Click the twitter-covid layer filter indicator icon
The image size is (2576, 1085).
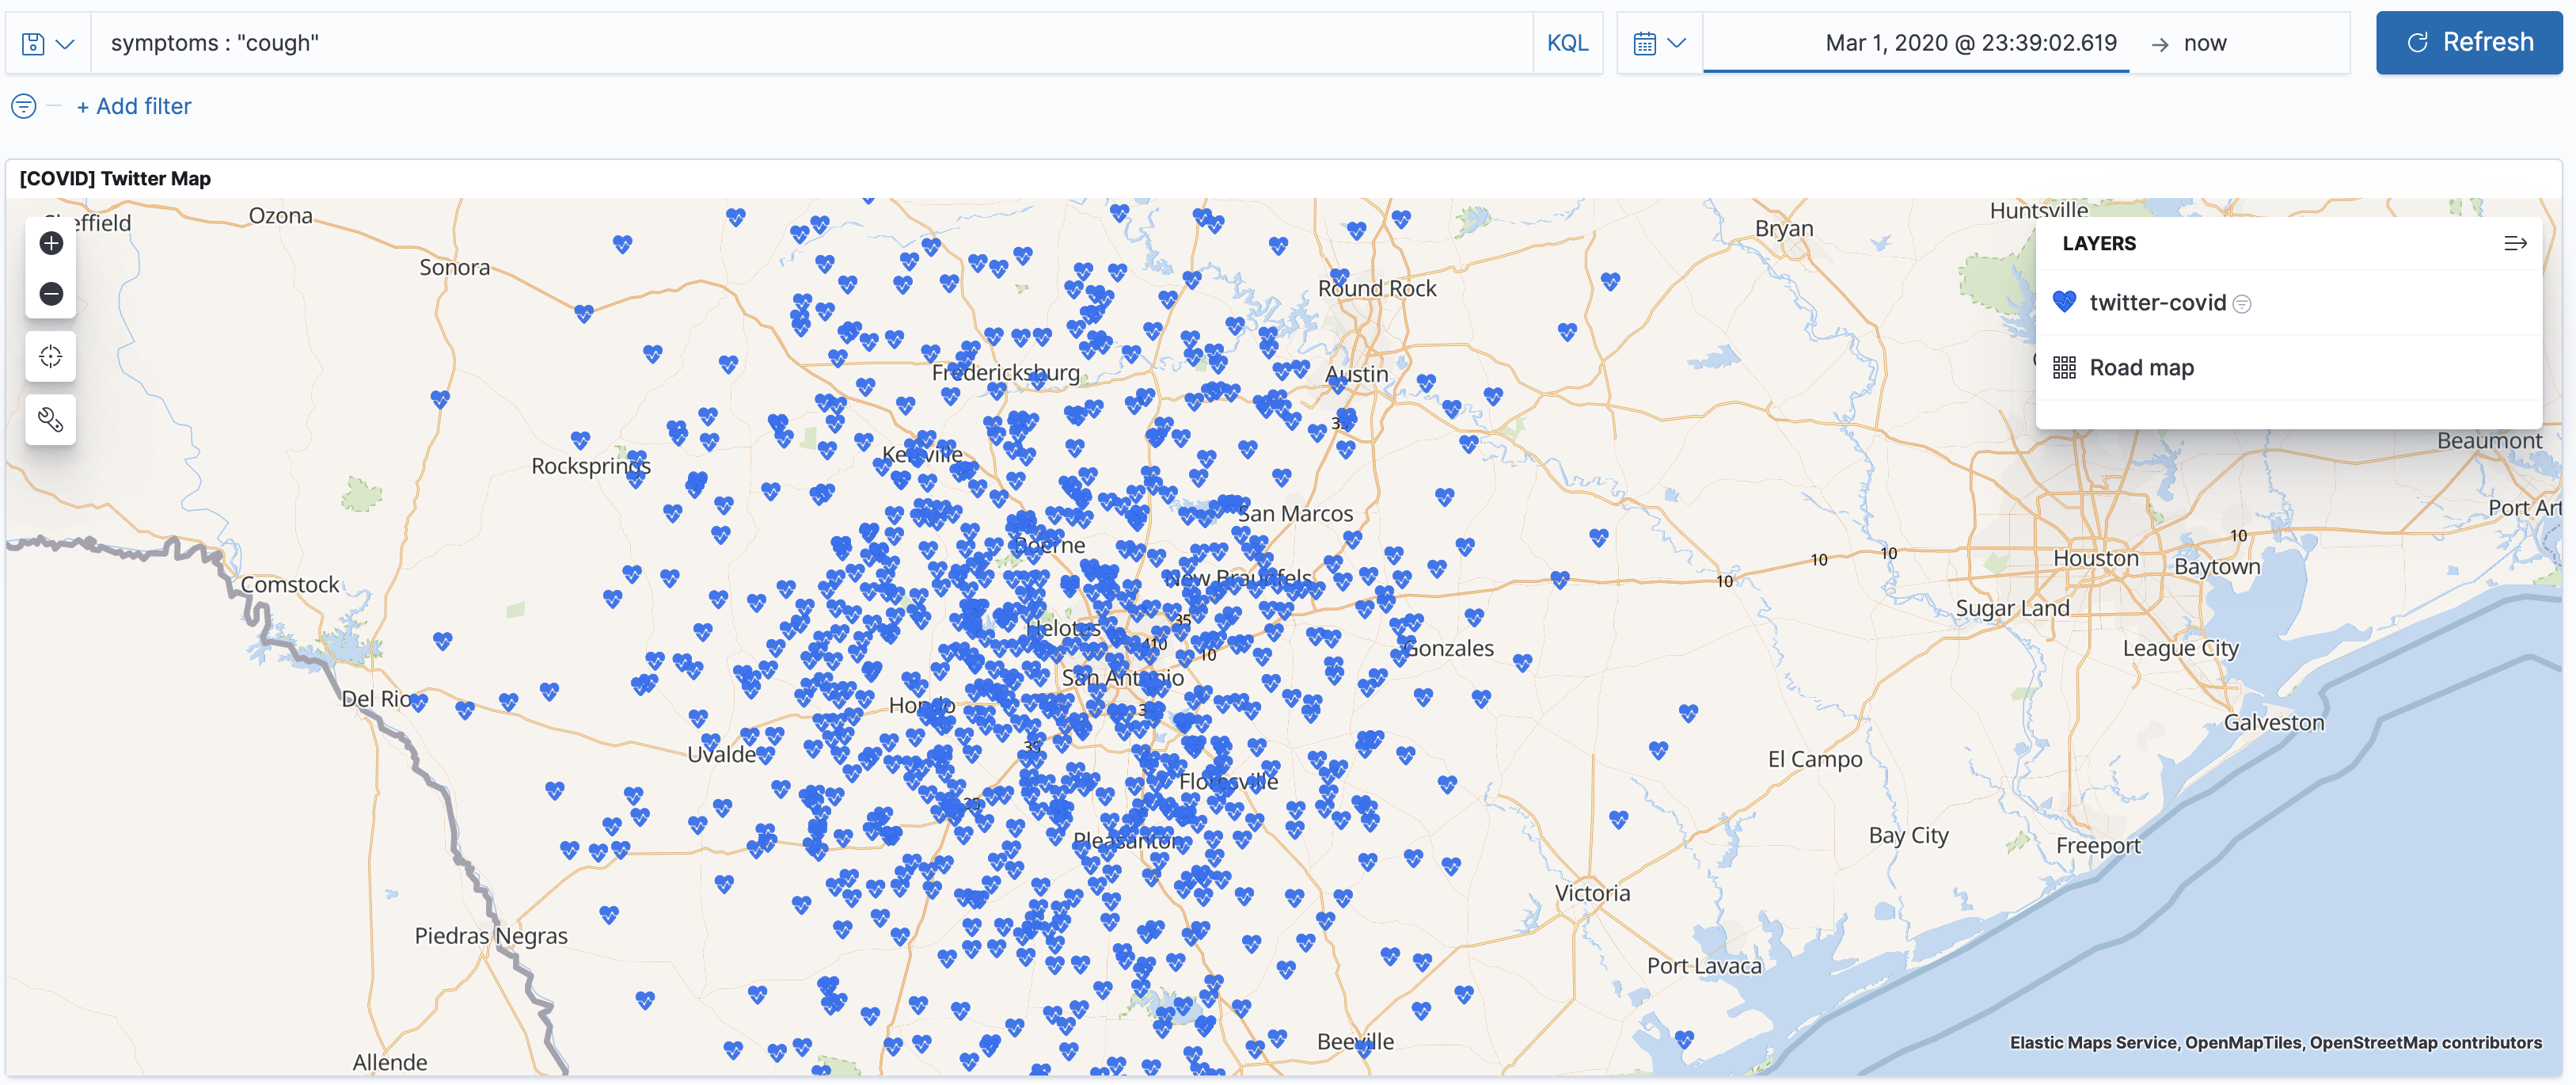[x=2242, y=304]
